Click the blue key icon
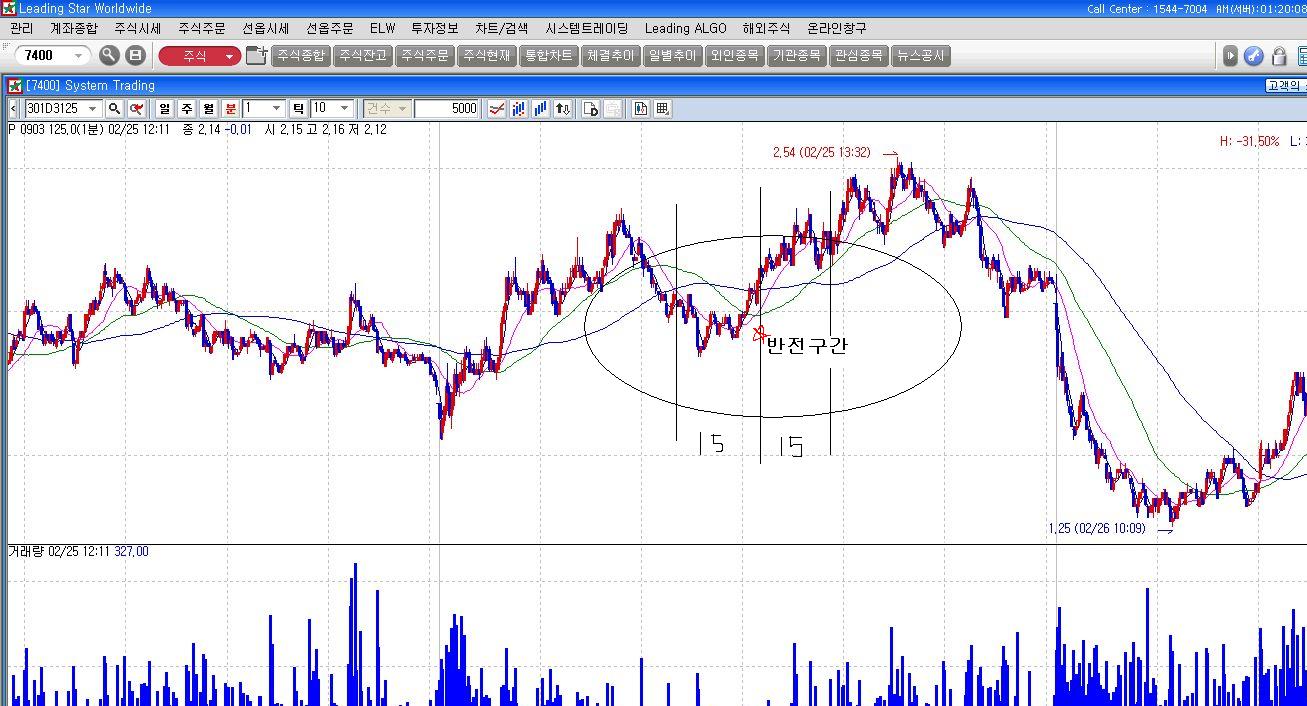 (1253, 56)
